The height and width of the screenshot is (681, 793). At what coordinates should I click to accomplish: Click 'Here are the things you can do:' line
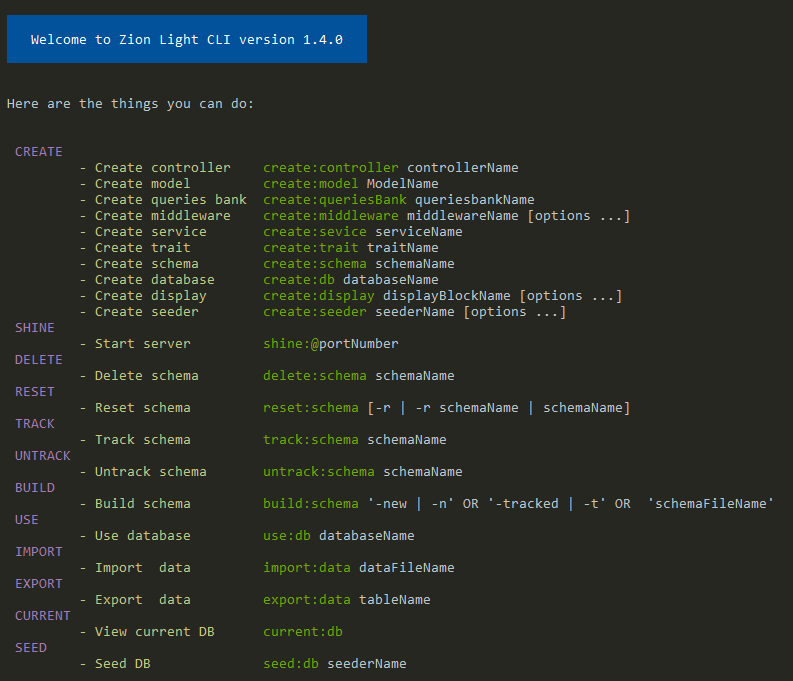pos(130,104)
